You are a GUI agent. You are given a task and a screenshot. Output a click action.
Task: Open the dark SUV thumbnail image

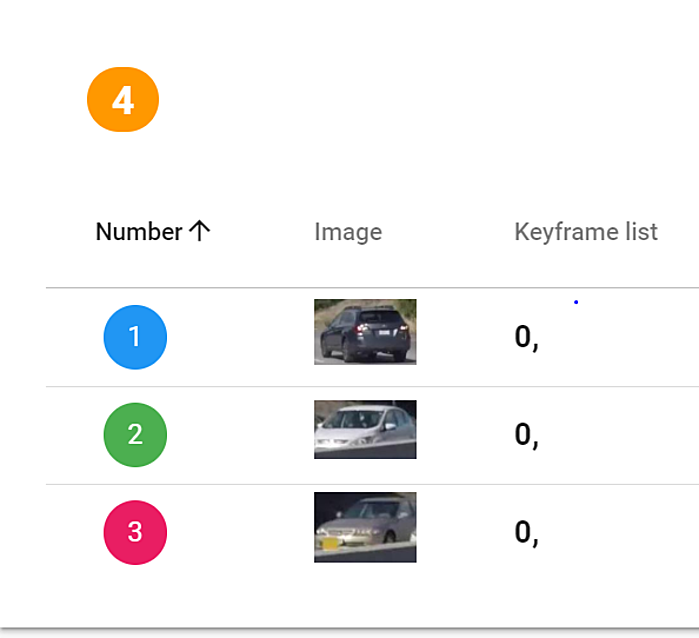(x=365, y=331)
